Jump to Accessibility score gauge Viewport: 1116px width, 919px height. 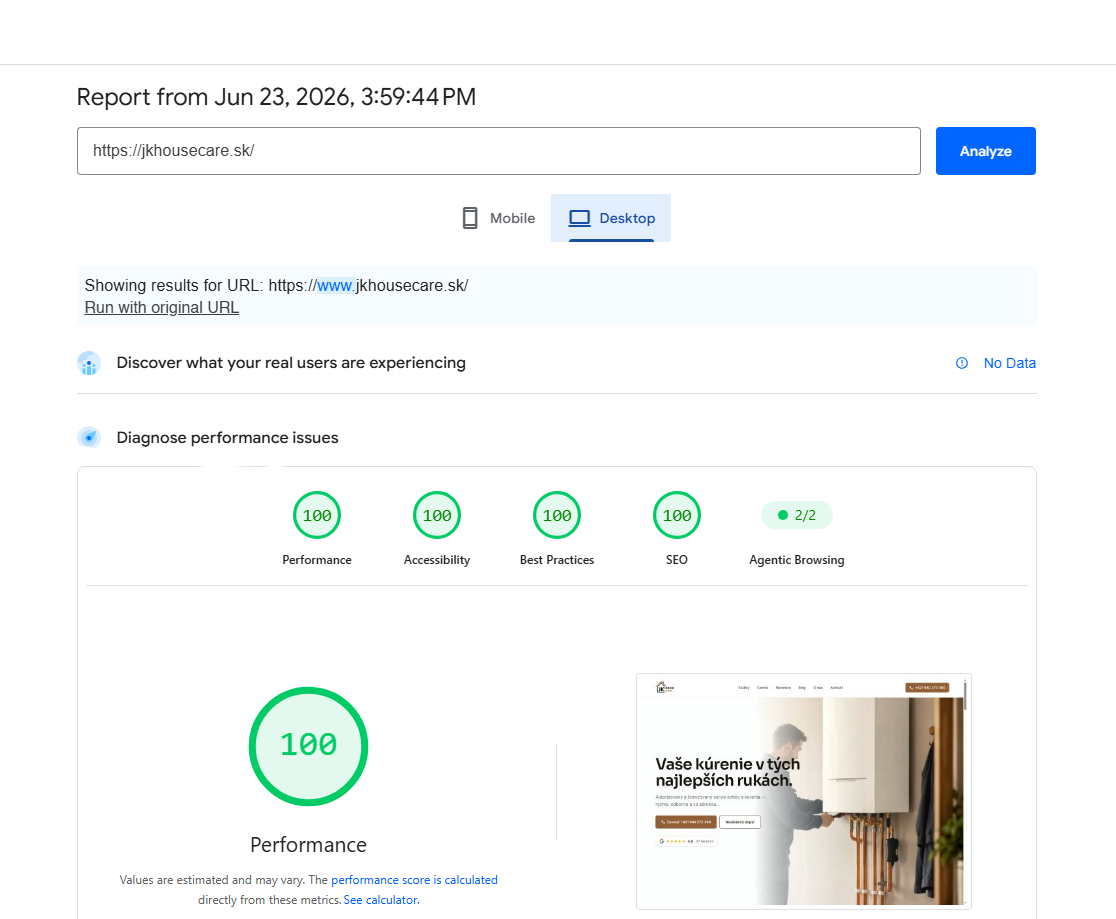tap(437, 515)
